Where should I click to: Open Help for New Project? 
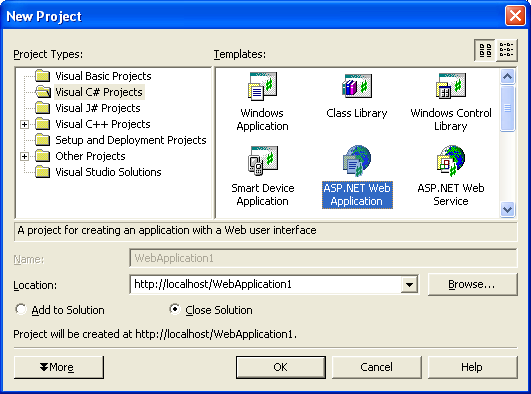coord(472,367)
